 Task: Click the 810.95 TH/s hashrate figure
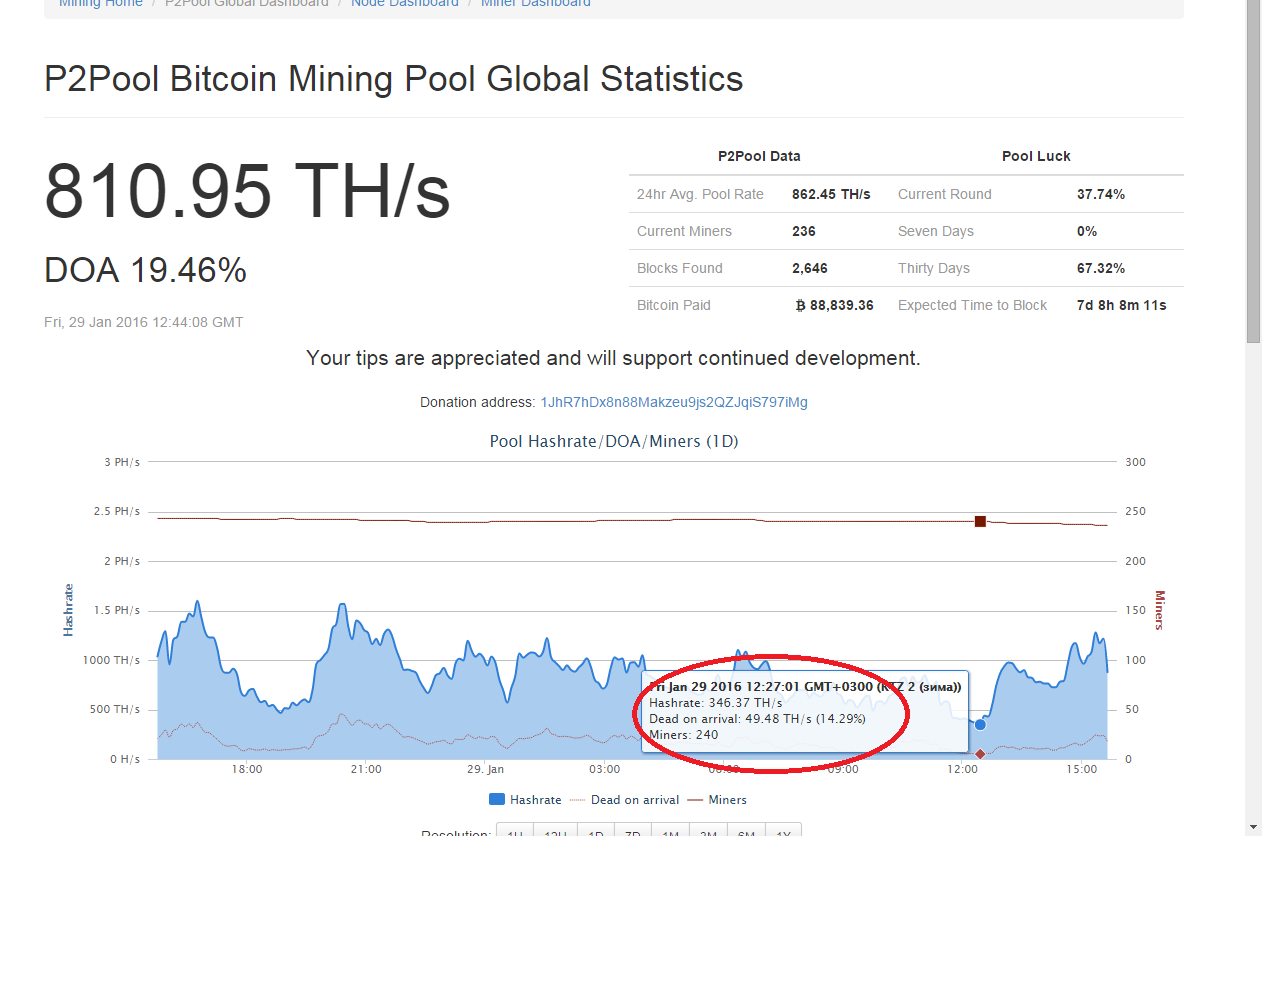click(248, 191)
